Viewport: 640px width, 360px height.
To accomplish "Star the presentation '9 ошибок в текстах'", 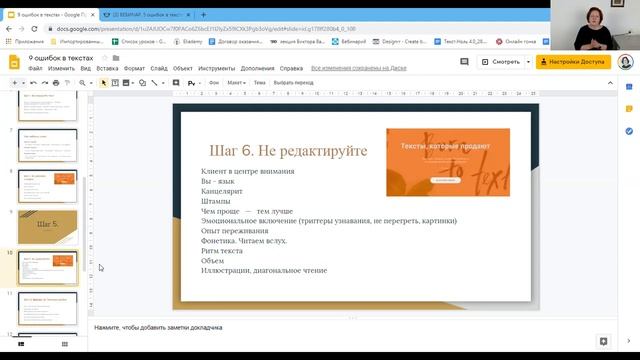I will click(x=105, y=58).
